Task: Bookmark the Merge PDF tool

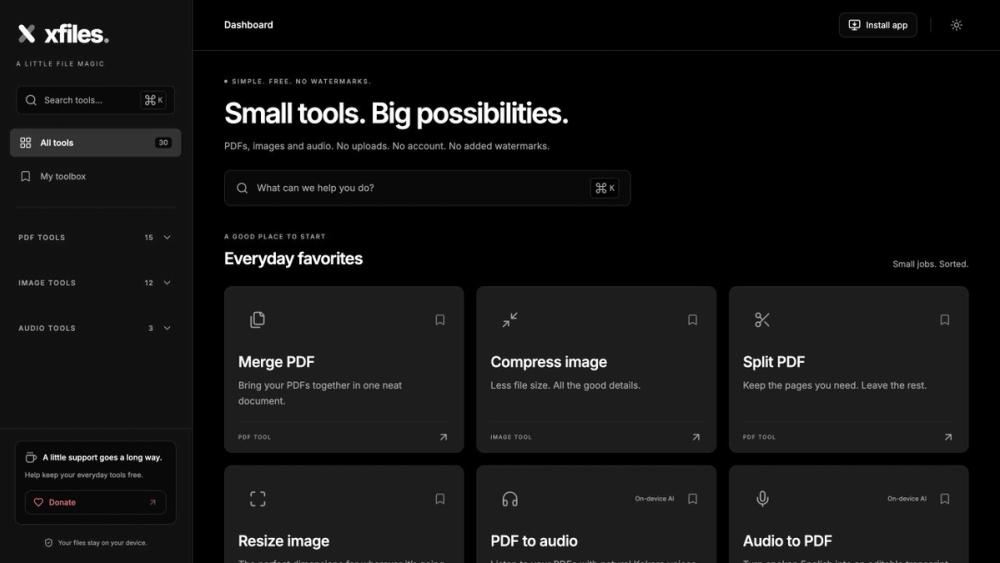Action: 440,319
